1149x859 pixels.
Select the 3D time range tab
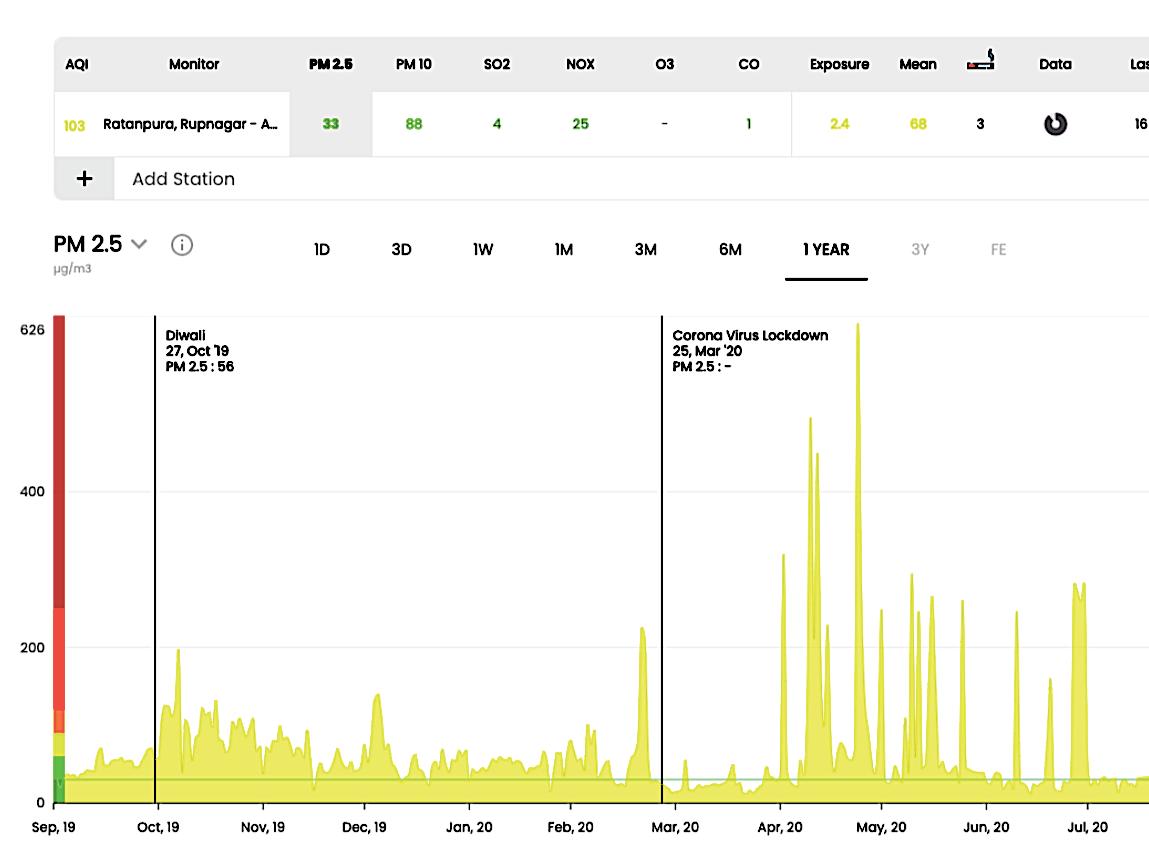(401, 250)
